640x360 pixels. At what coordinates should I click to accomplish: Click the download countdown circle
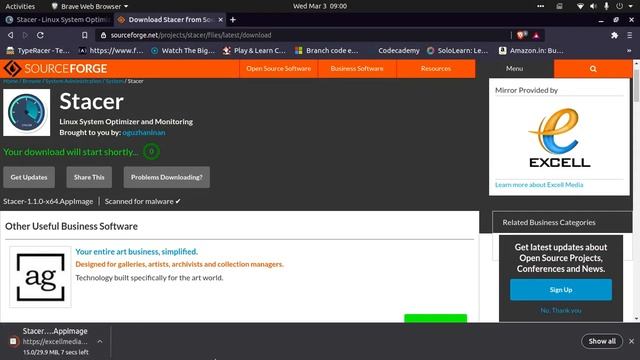pyautogui.click(x=151, y=152)
